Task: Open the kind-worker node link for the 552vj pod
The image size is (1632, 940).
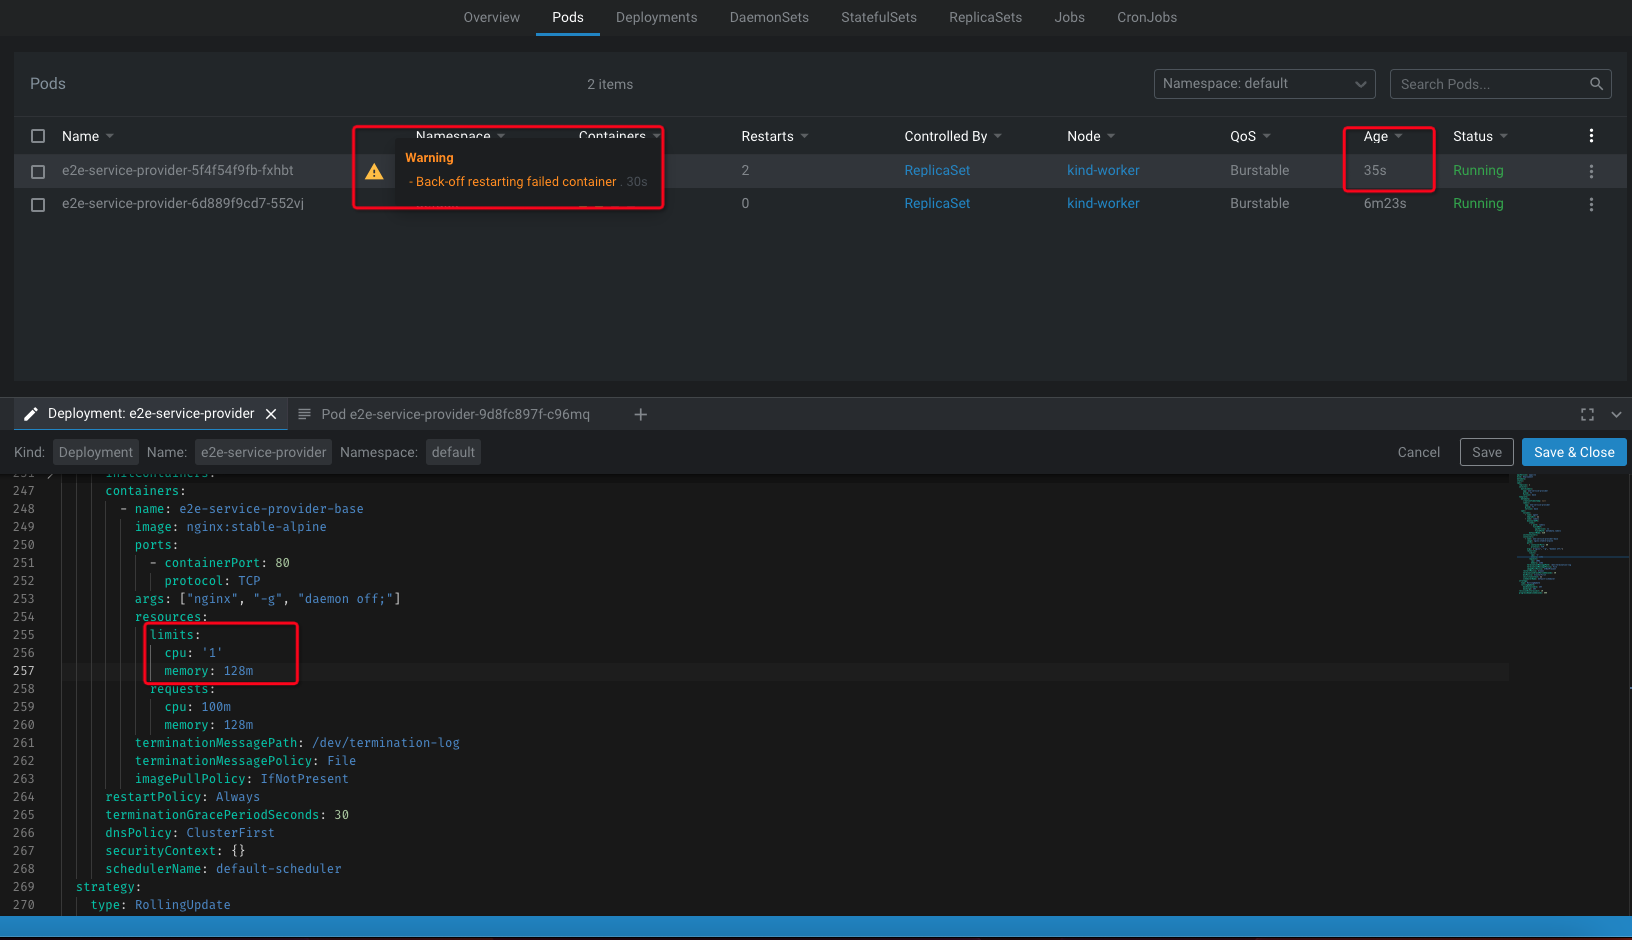Action: pos(1103,204)
